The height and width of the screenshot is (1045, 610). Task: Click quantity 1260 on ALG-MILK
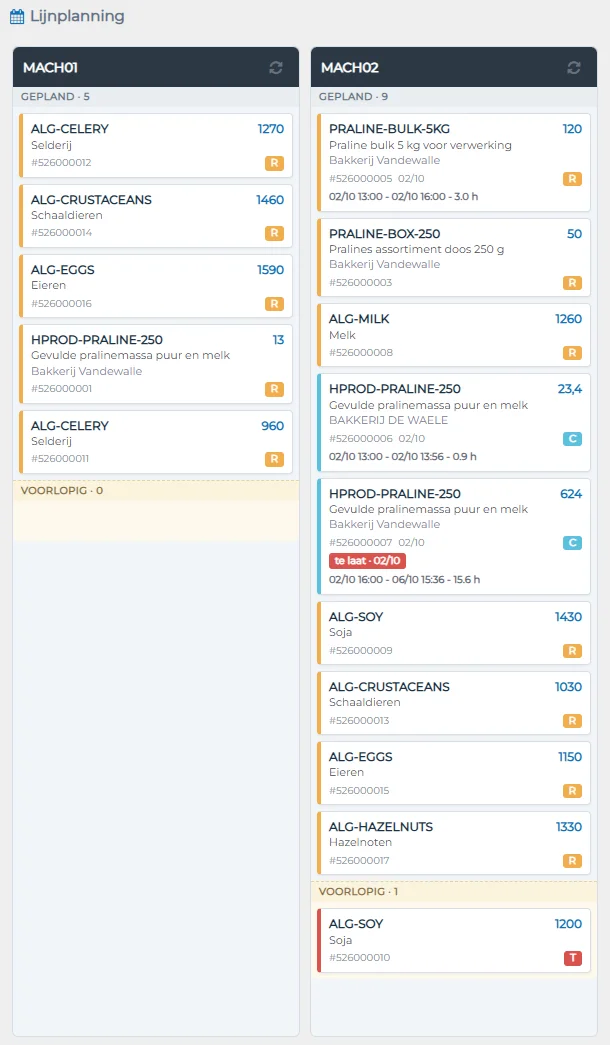pos(569,319)
